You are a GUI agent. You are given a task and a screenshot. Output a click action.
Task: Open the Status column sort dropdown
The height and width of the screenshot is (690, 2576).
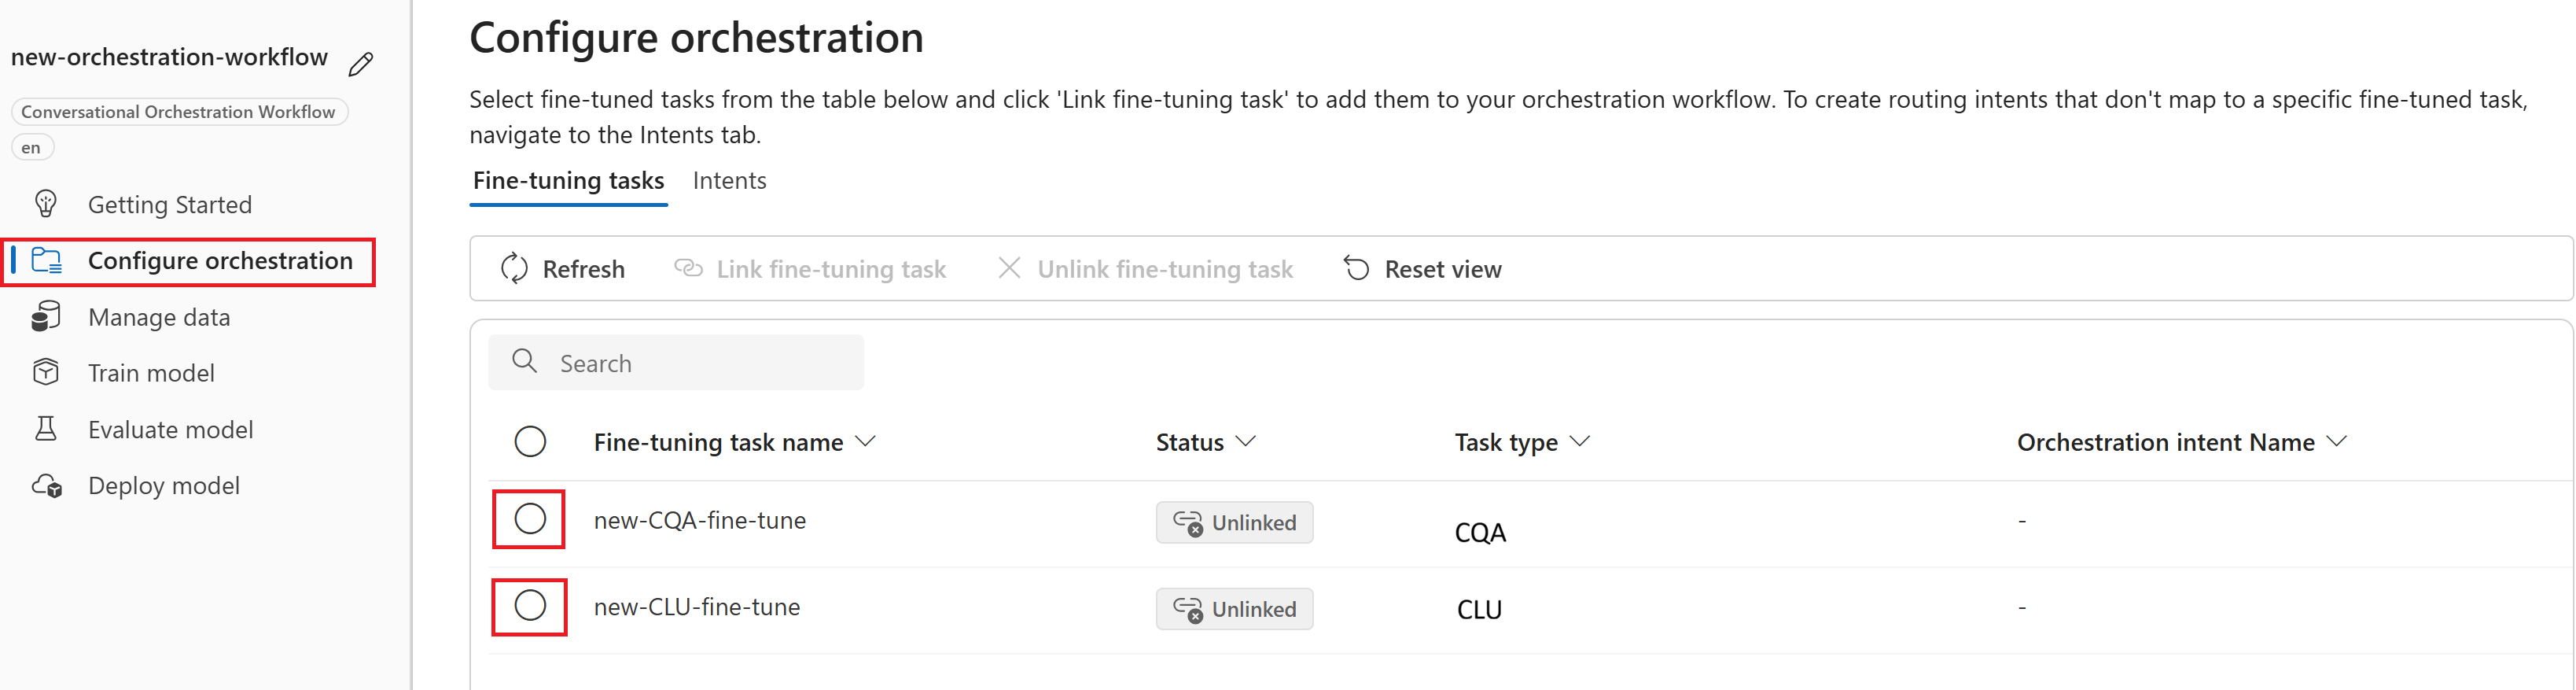click(1245, 441)
